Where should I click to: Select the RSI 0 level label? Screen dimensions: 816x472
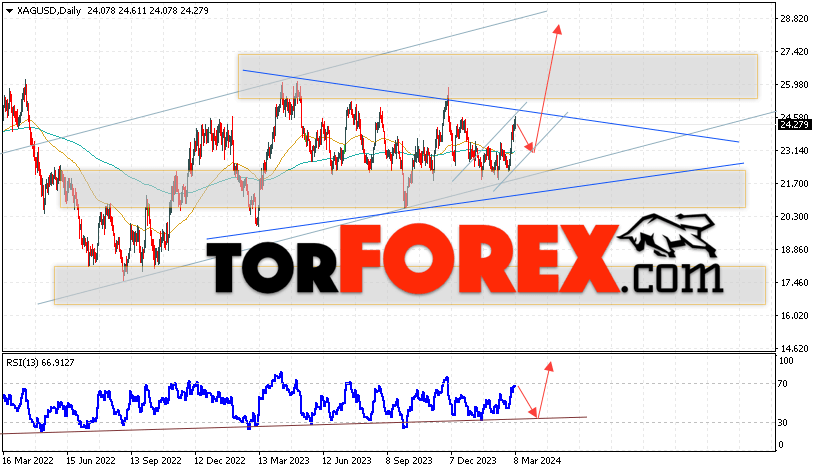781,445
